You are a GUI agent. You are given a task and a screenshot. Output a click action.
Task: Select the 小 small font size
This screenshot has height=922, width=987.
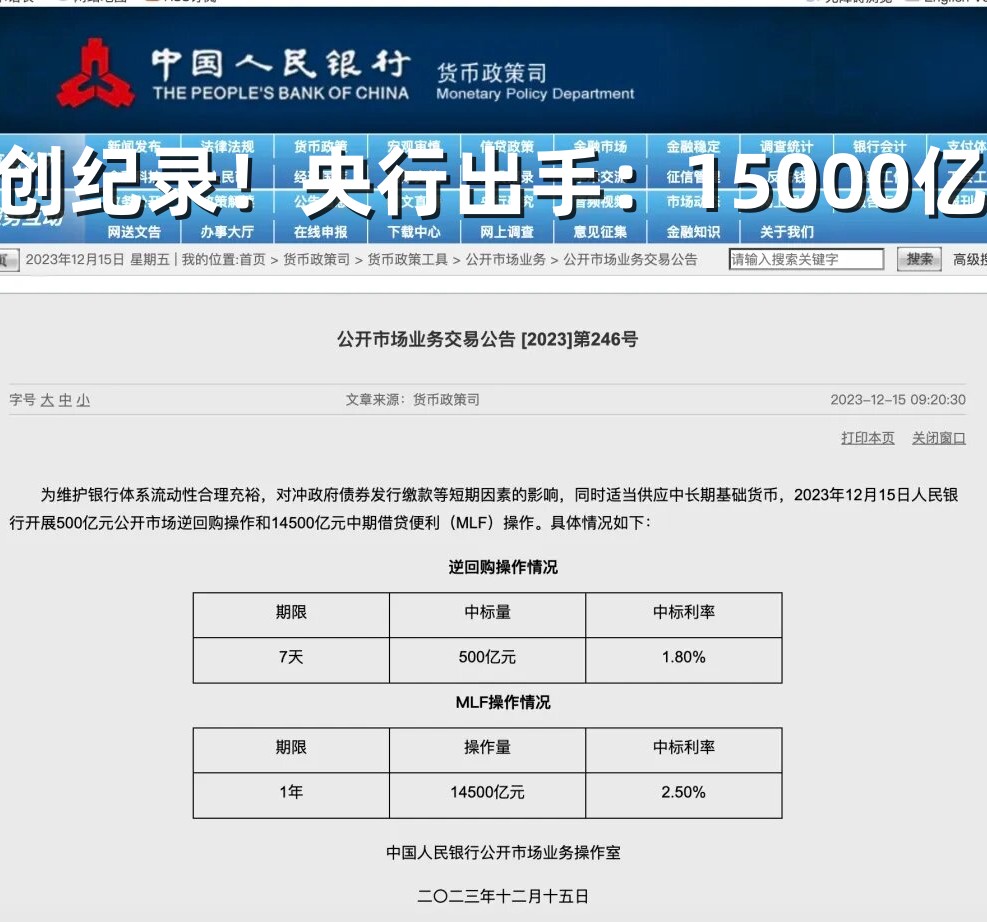(82, 400)
